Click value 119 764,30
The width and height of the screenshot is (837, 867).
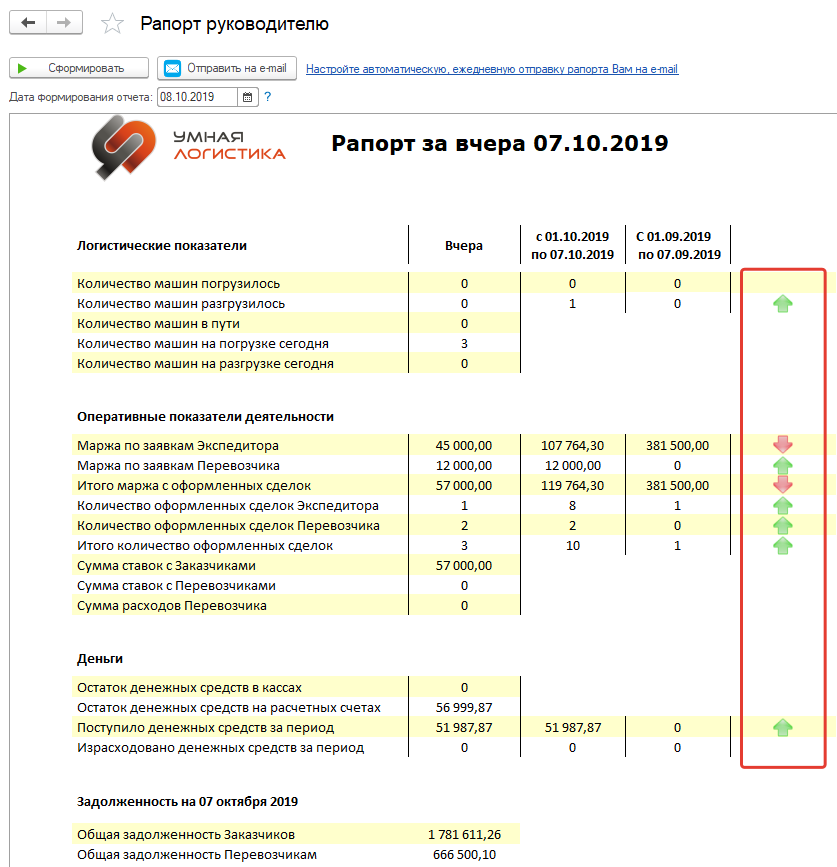click(572, 485)
